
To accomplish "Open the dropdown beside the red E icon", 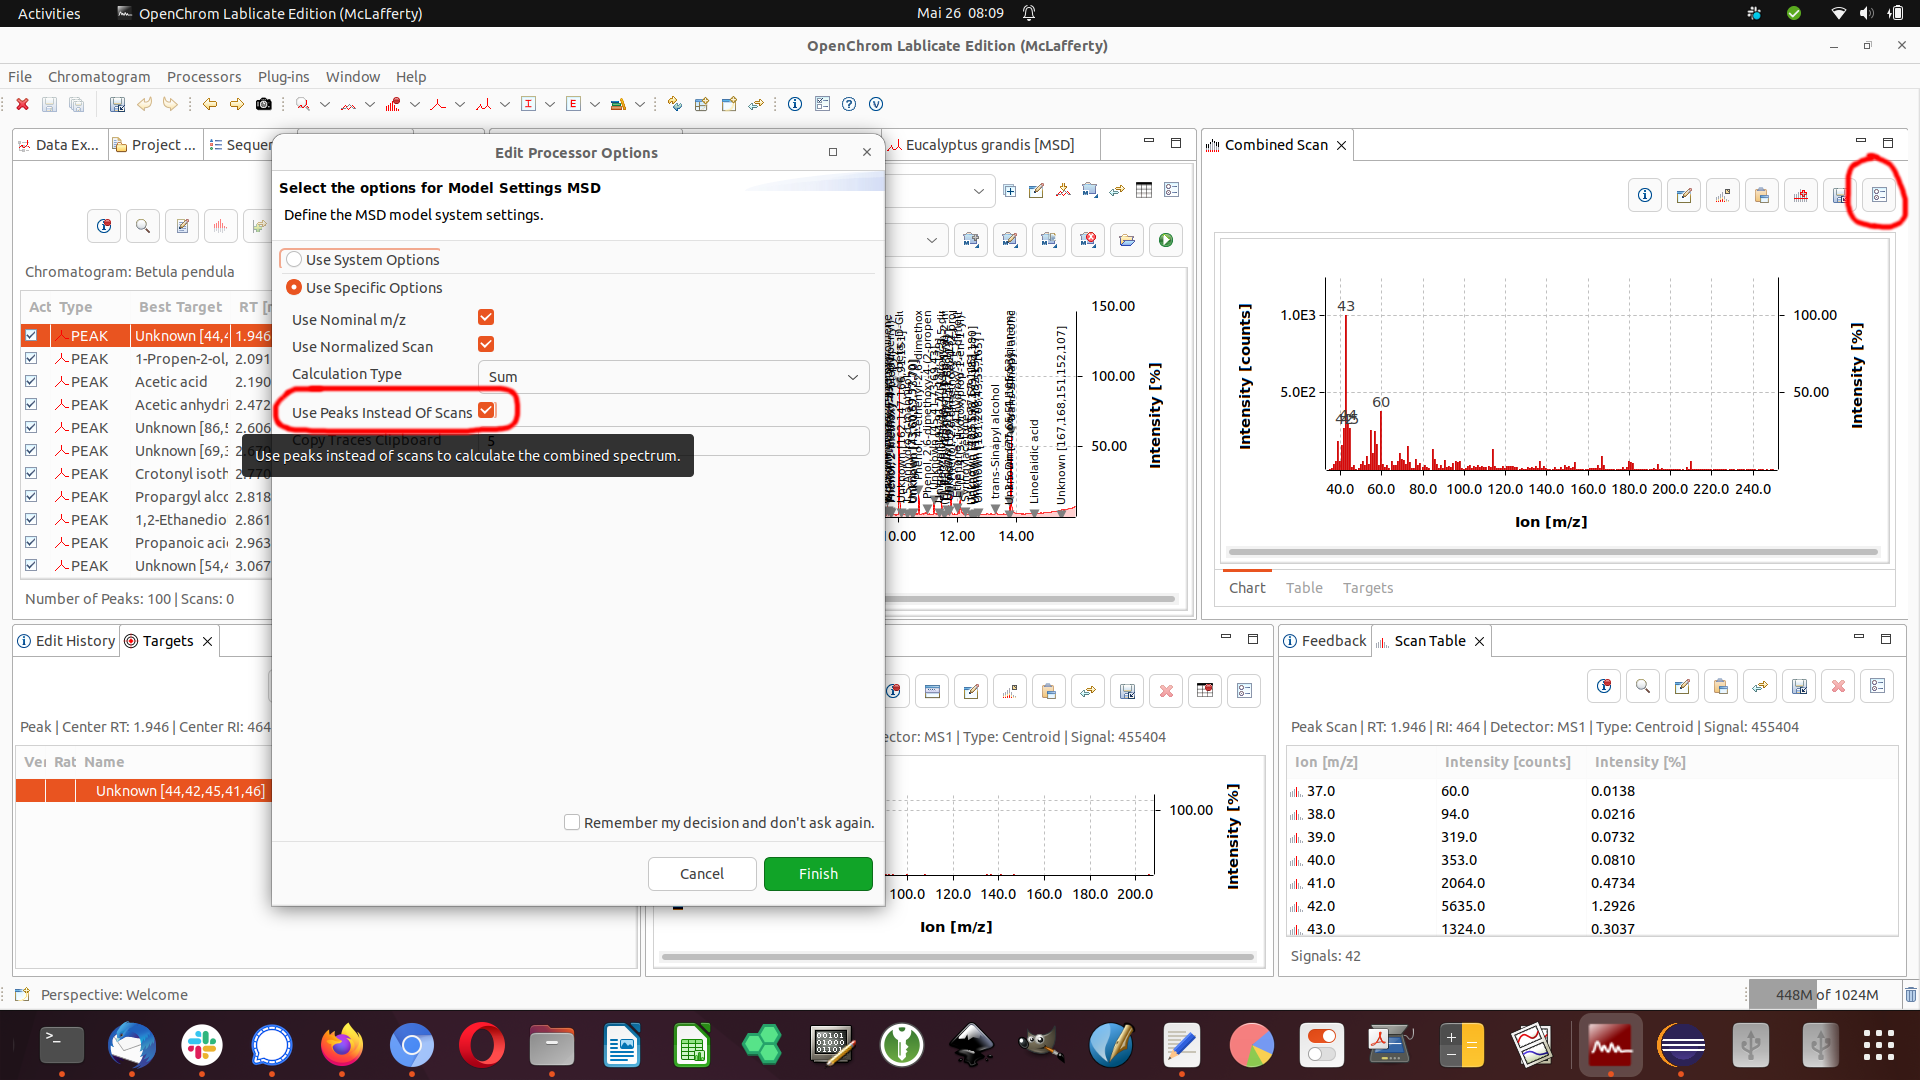I will [x=595, y=104].
